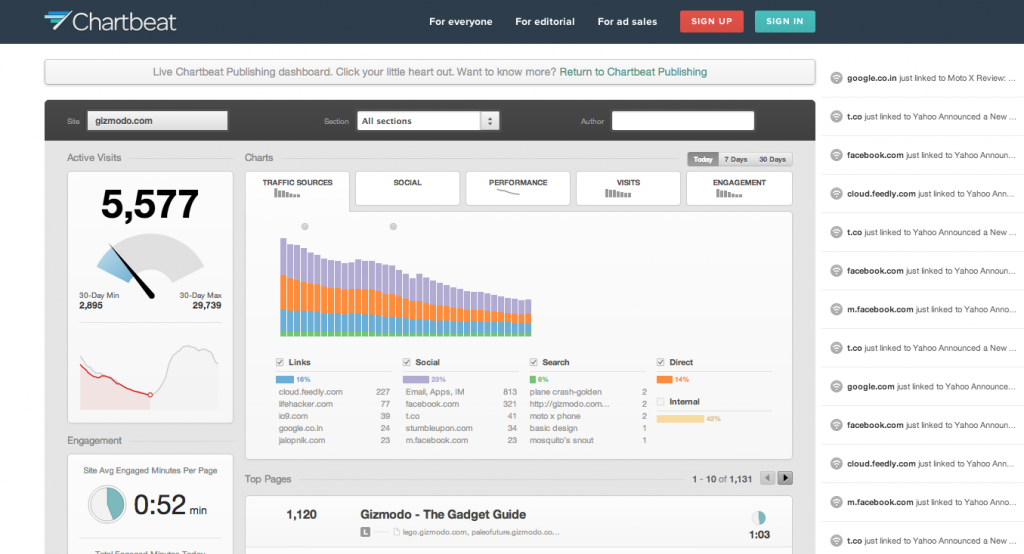Click the Active Visits gauge dial
The height and width of the screenshot is (554, 1024).
(x=150, y=266)
